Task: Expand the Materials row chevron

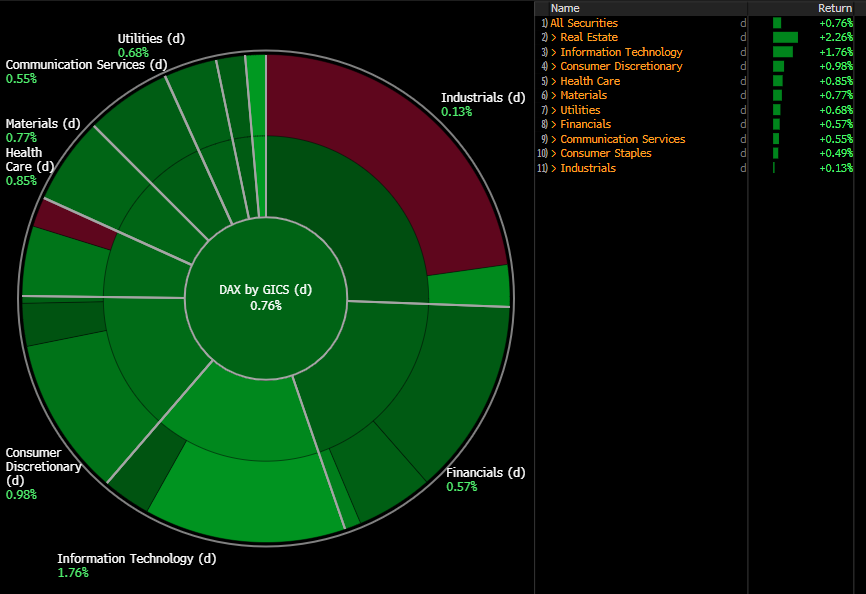Action: tap(554, 96)
